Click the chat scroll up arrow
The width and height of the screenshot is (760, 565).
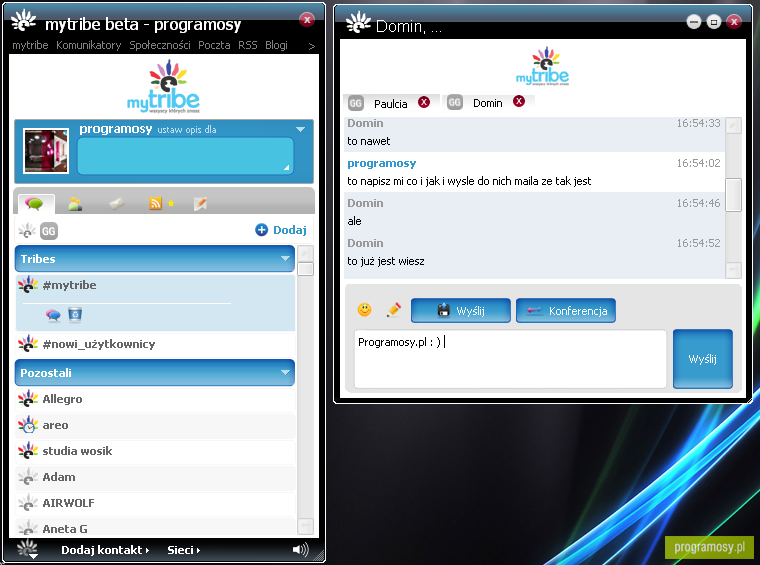(733, 126)
